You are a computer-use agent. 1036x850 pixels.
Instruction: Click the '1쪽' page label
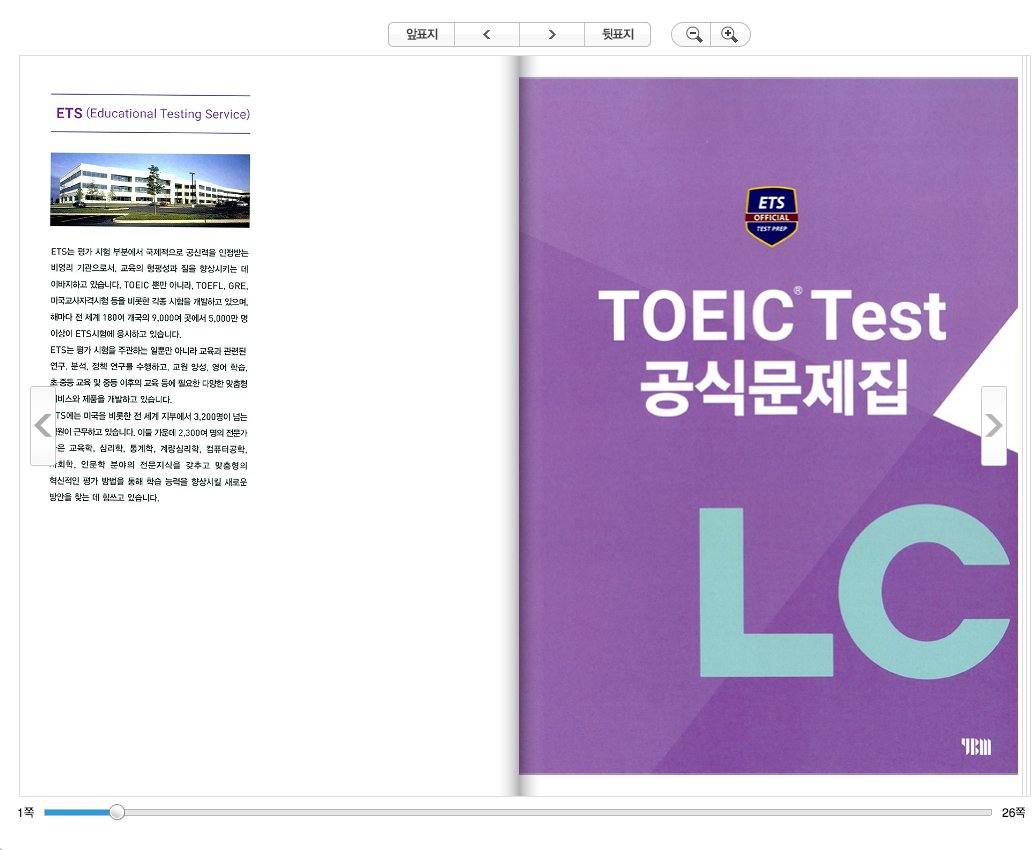tap(25, 812)
